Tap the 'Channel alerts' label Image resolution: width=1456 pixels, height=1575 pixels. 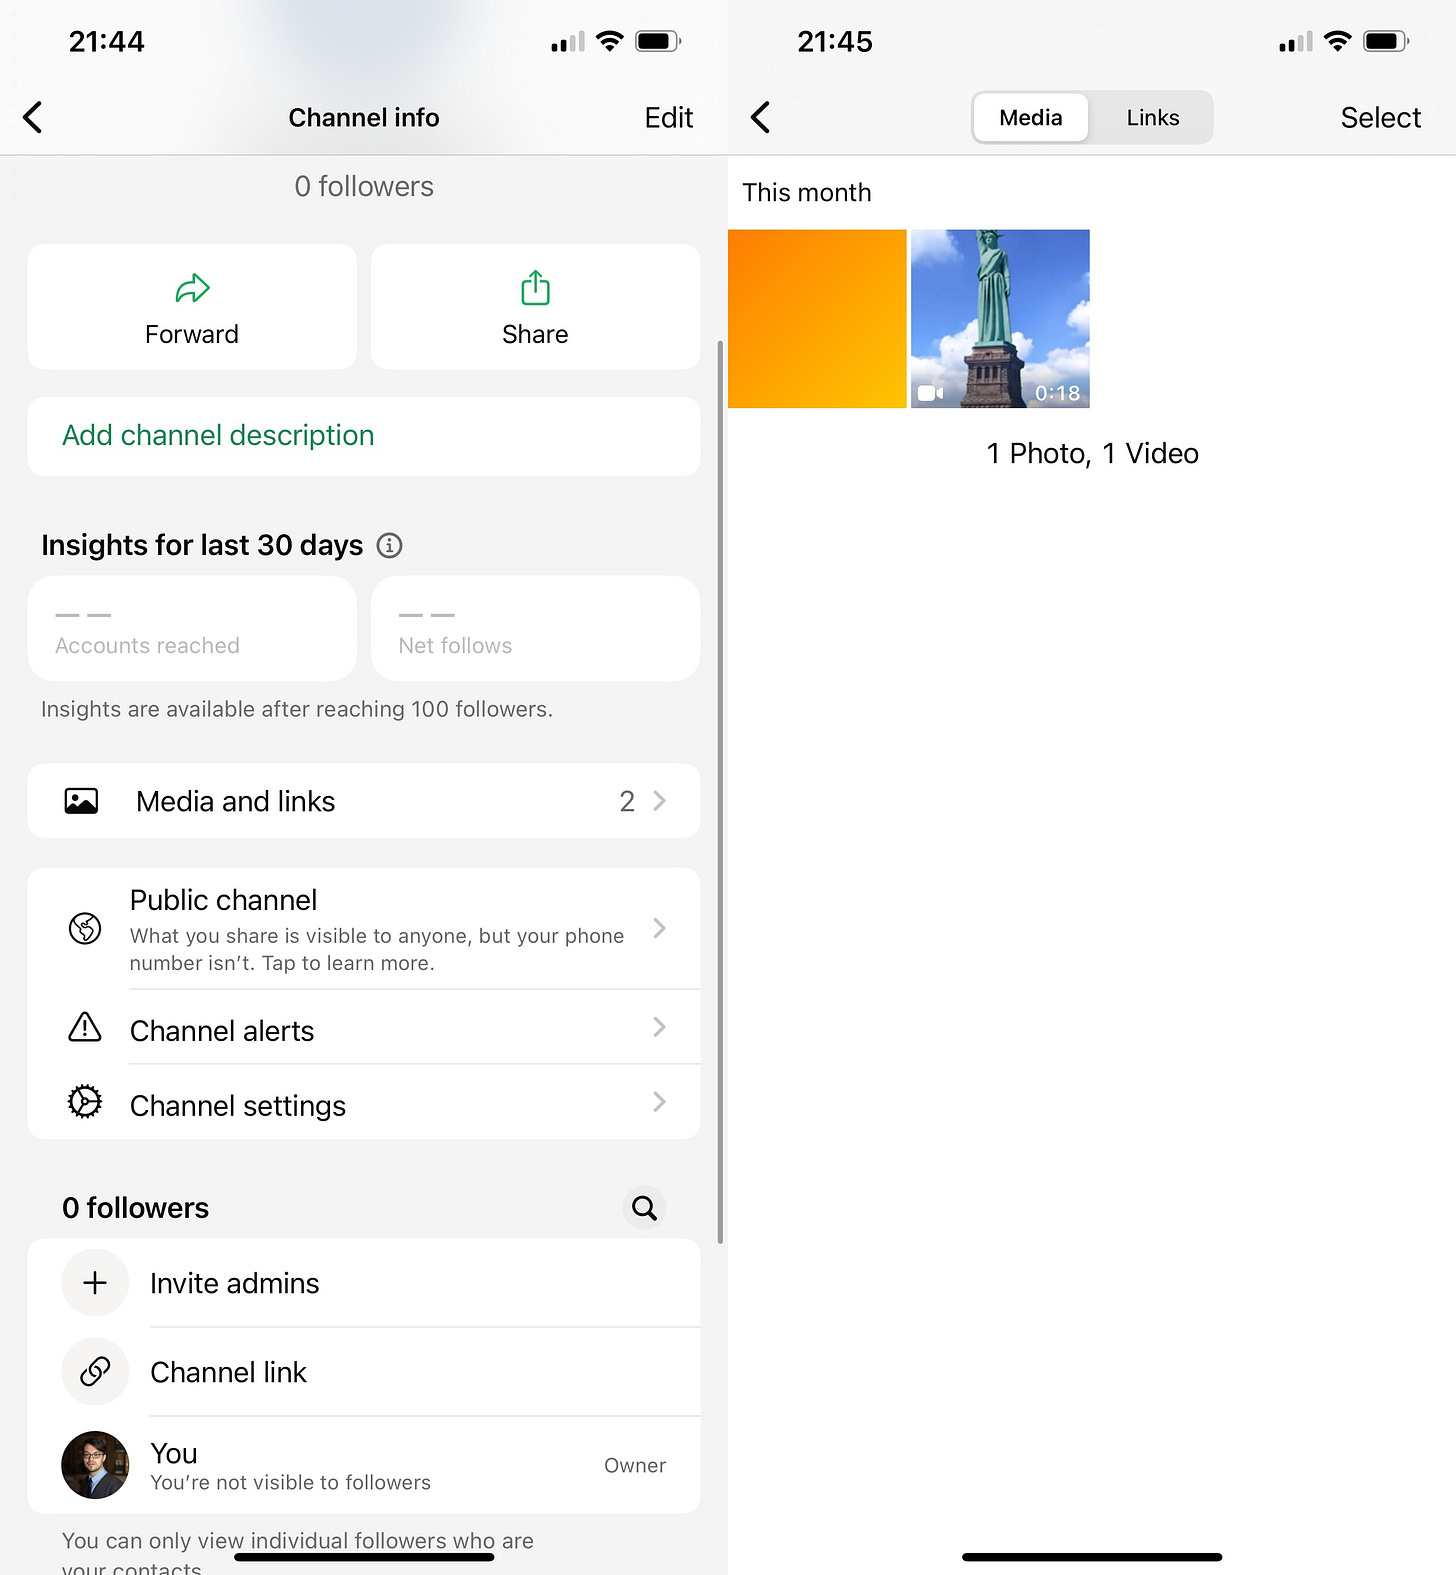[222, 1031]
